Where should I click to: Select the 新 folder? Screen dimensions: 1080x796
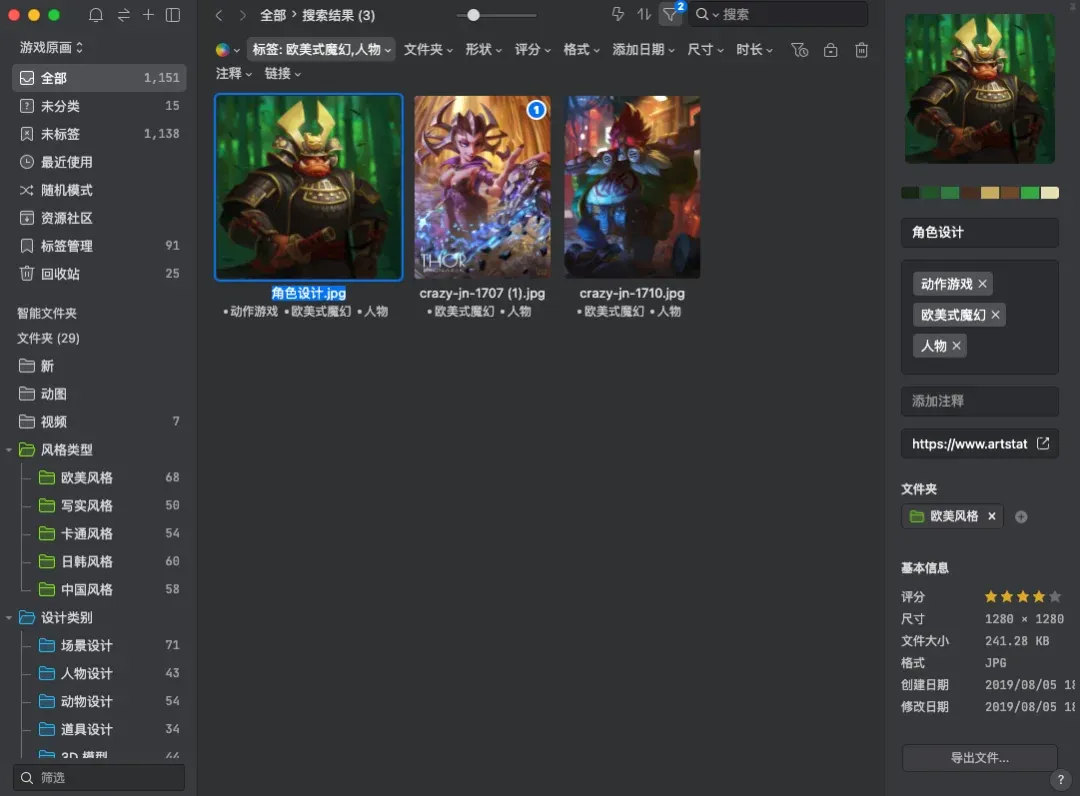click(x=99, y=366)
